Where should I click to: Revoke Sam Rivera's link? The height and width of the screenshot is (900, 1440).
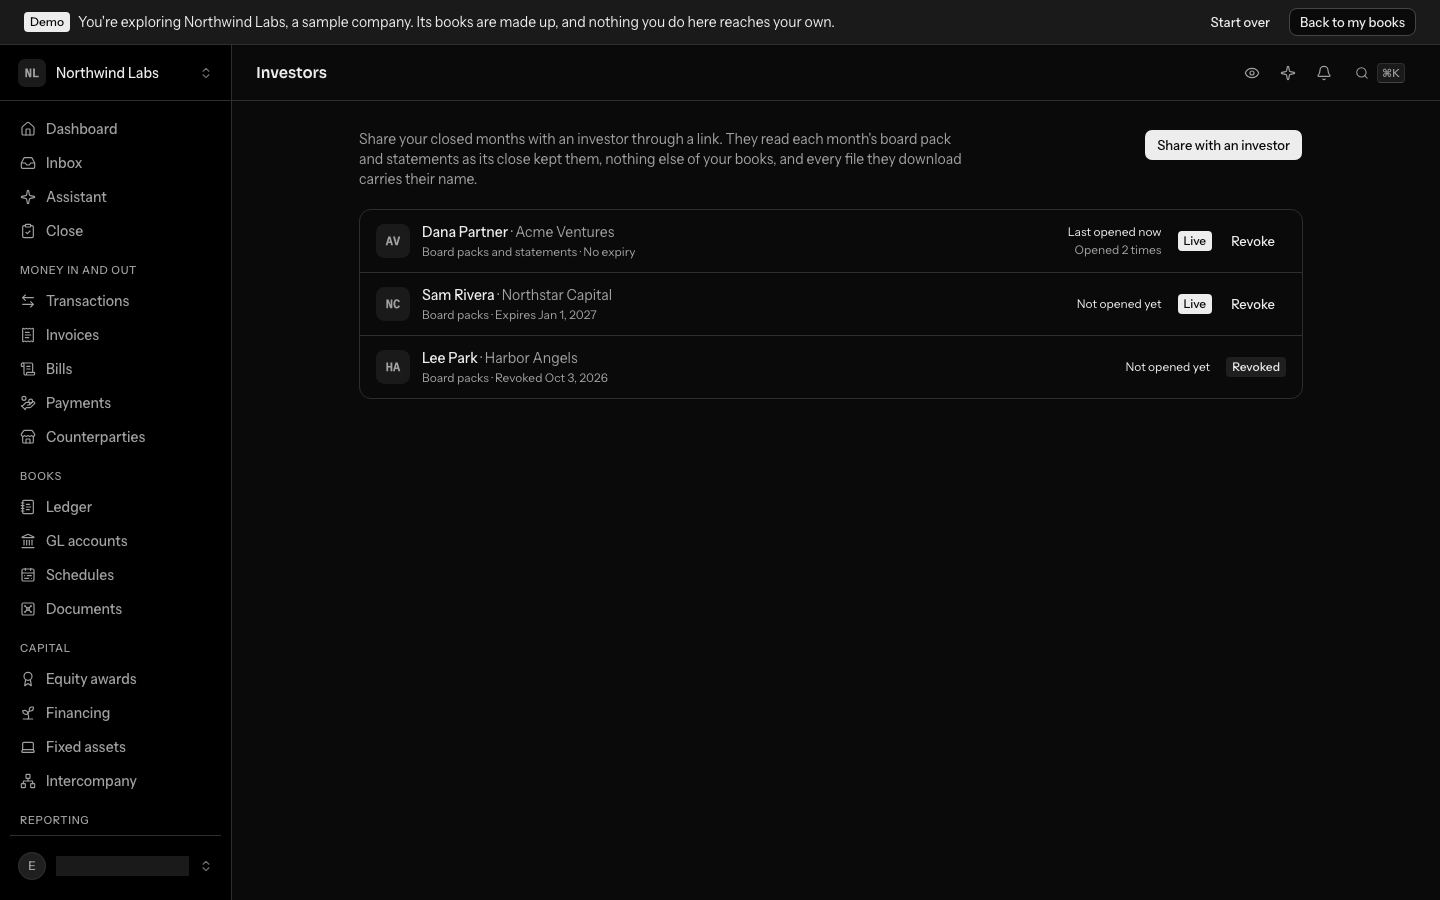pos(1253,304)
